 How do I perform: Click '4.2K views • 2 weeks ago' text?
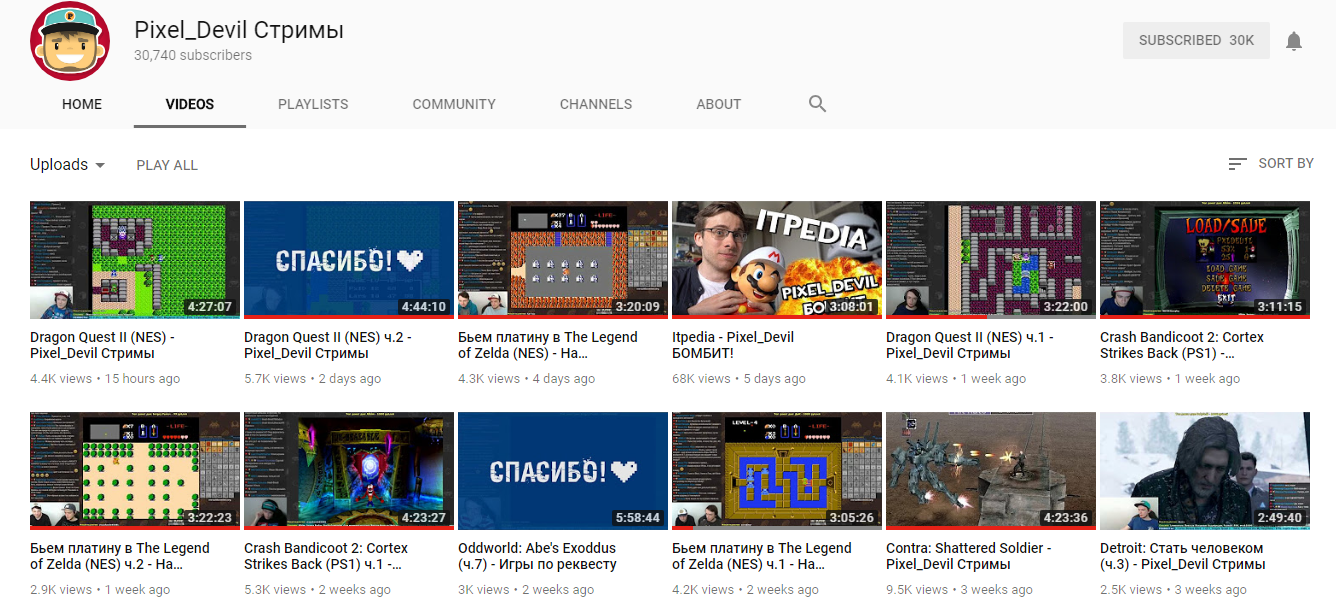(x=746, y=590)
